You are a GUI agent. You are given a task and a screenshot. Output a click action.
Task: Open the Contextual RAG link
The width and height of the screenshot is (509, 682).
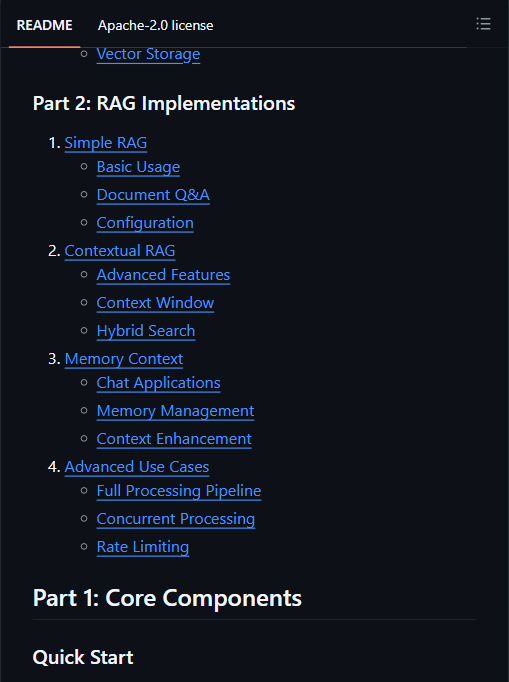click(120, 251)
